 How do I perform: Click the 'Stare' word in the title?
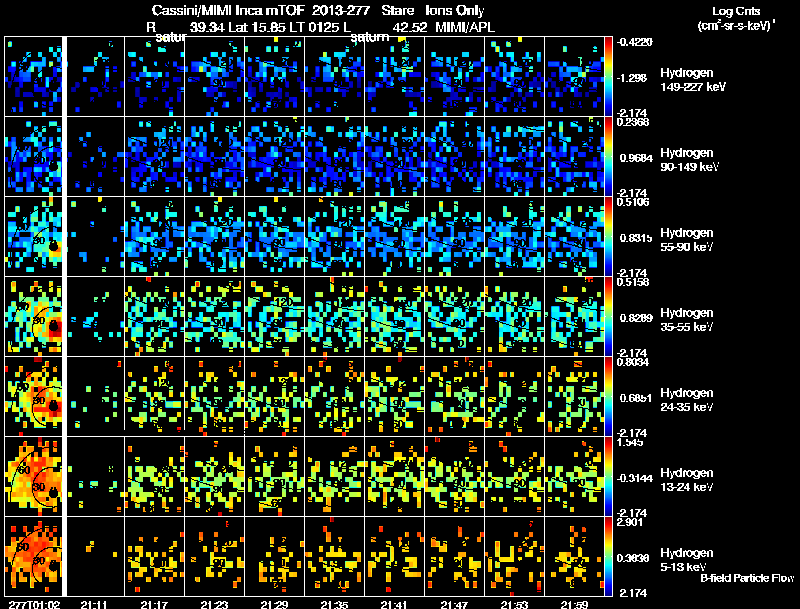point(397,10)
